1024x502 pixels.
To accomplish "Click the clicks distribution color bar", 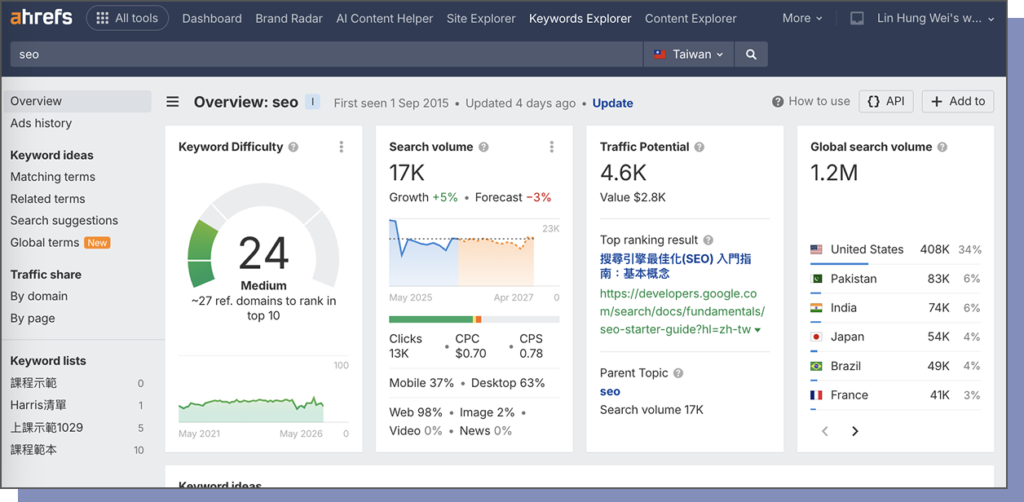I will point(474,319).
